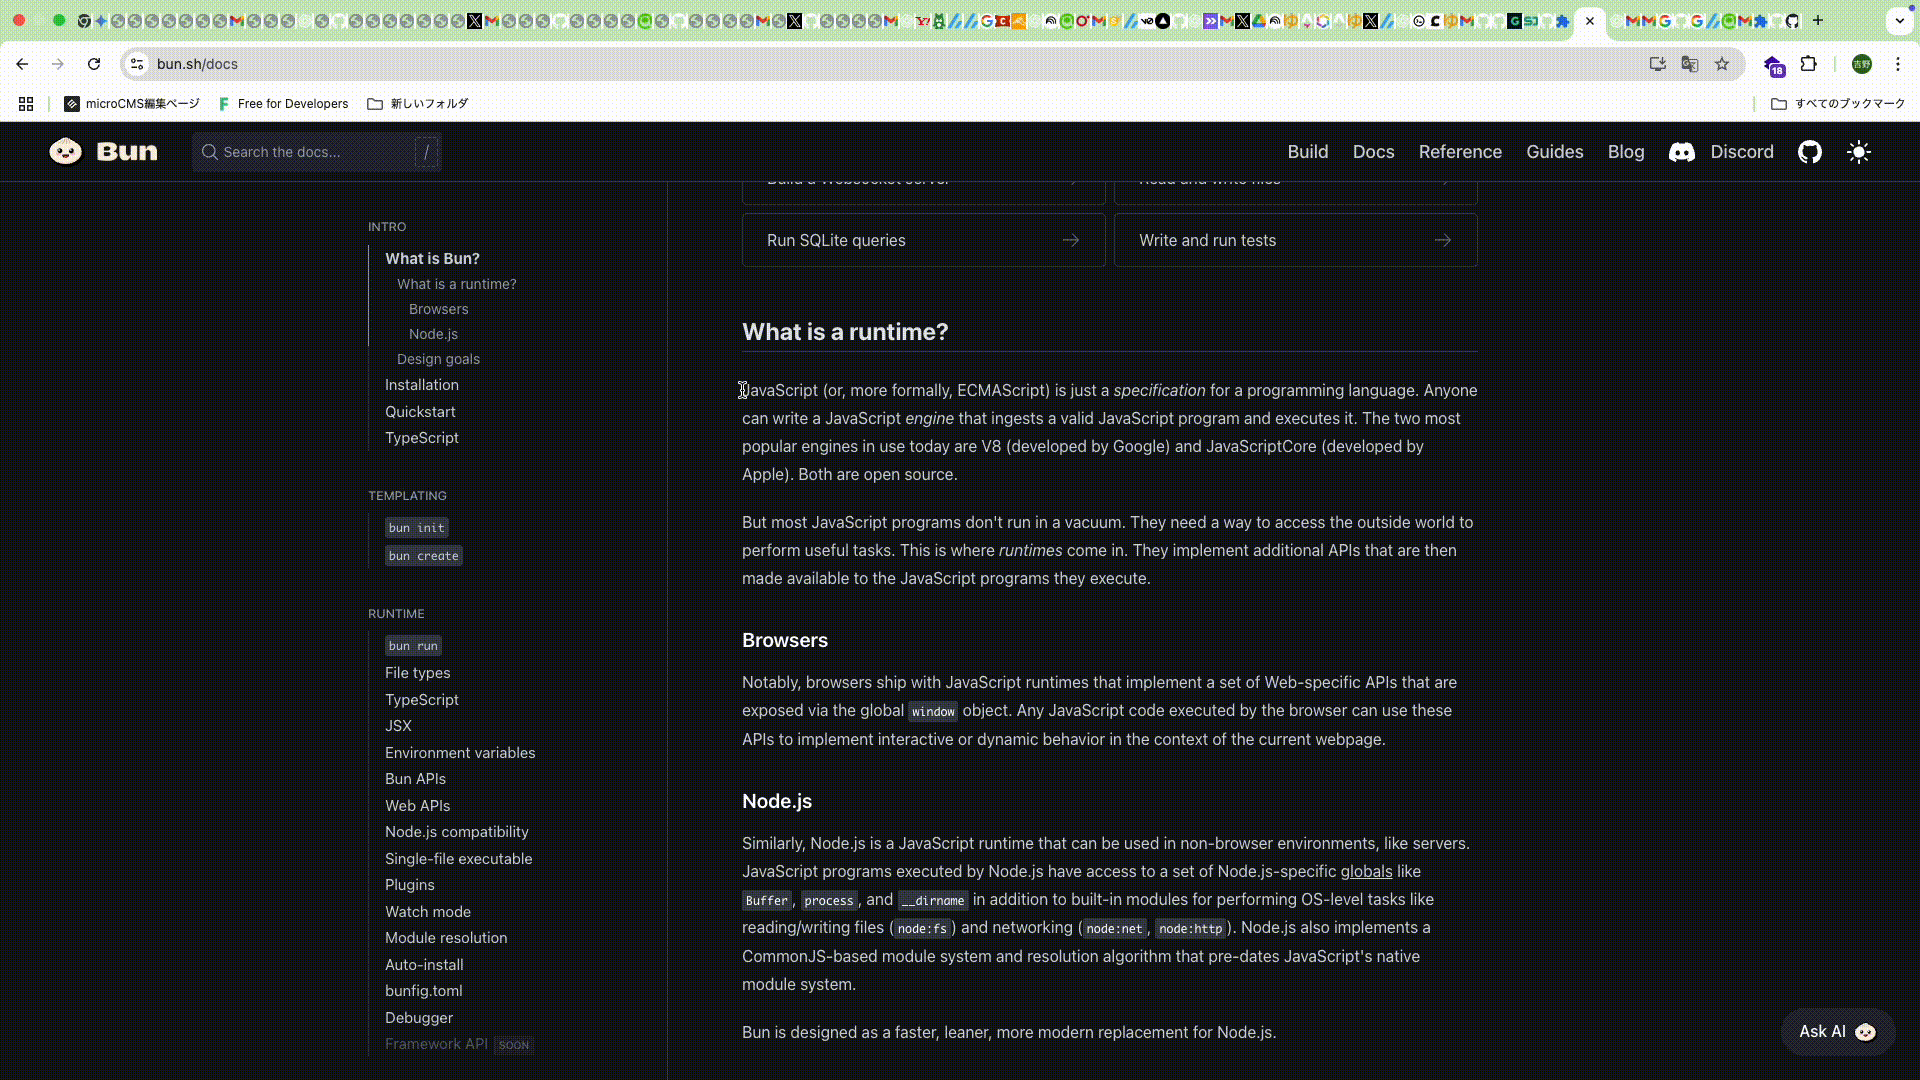Open the Discord link in navbar
This screenshot has width=1920, height=1080.
click(x=1721, y=152)
